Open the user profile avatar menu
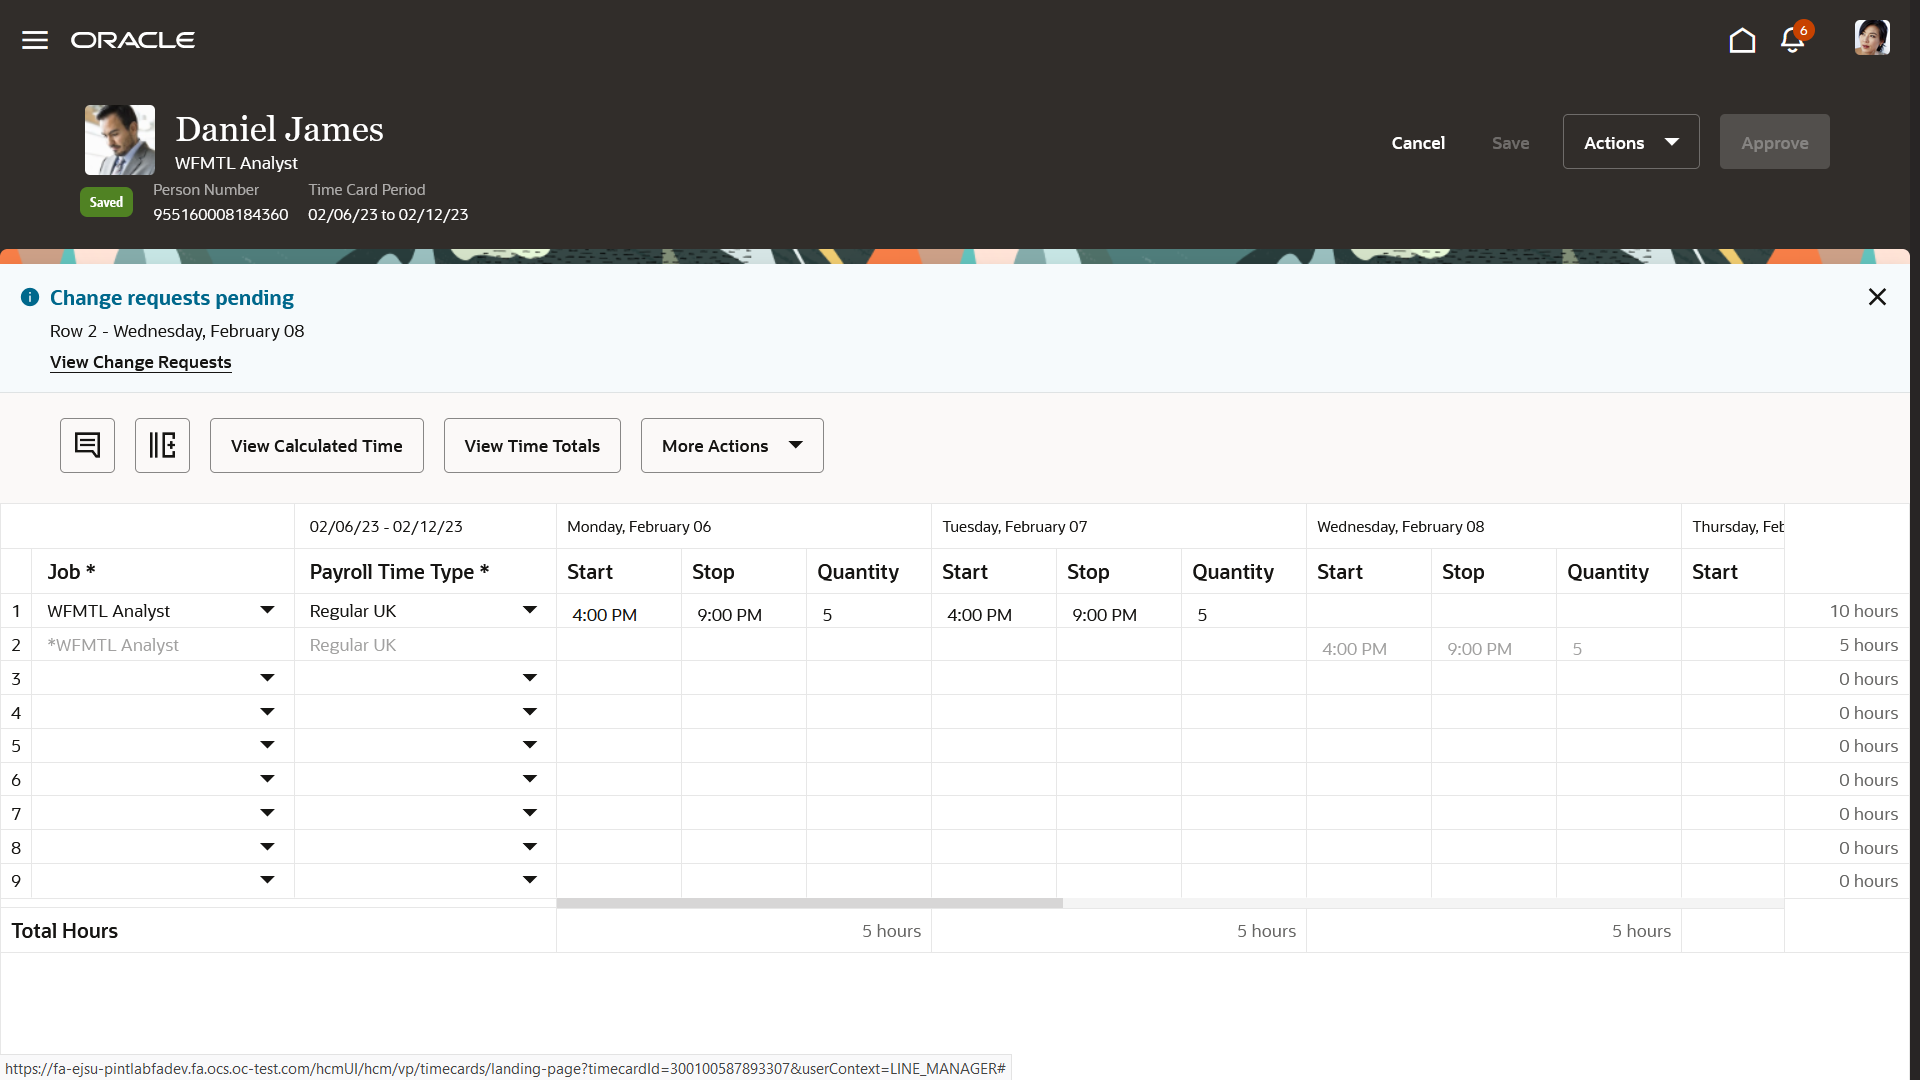 (x=1871, y=38)
